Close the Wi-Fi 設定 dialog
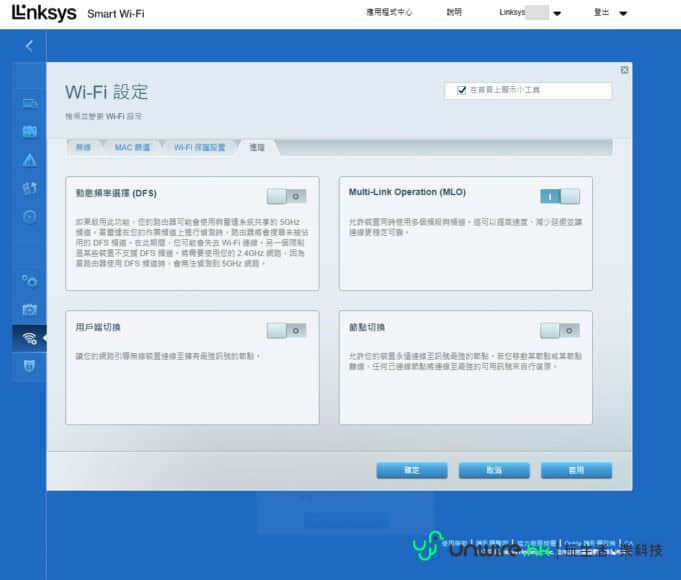 tap(624, 70)
